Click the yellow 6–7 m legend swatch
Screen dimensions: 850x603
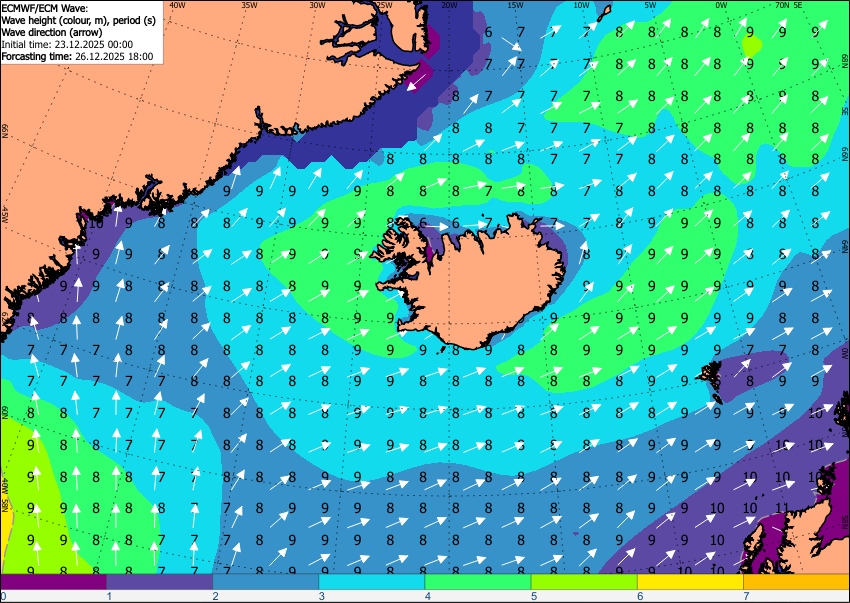tap(691, 581)
